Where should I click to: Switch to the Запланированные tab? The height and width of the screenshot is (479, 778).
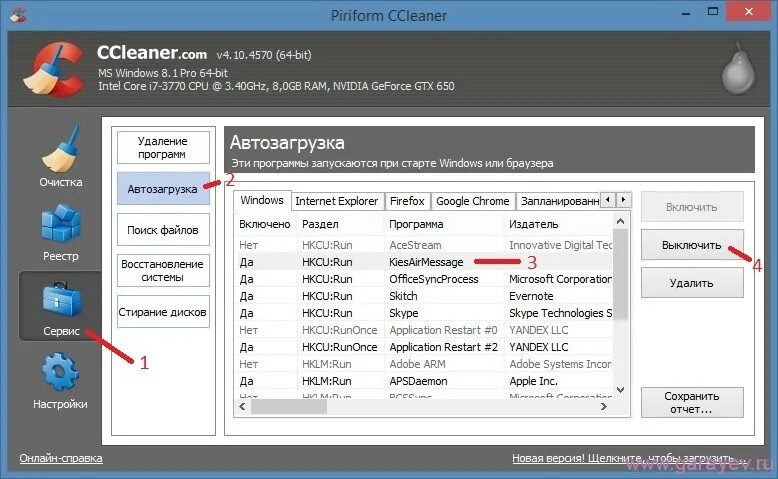[x=559, y=201]
